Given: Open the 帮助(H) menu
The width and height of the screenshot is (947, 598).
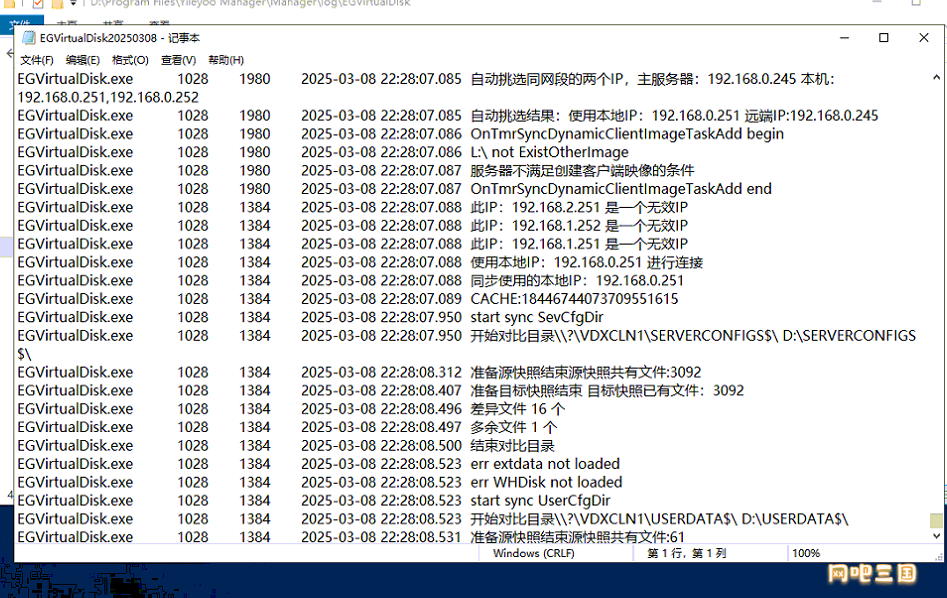Looking at the screenshot, I should 226,60.
